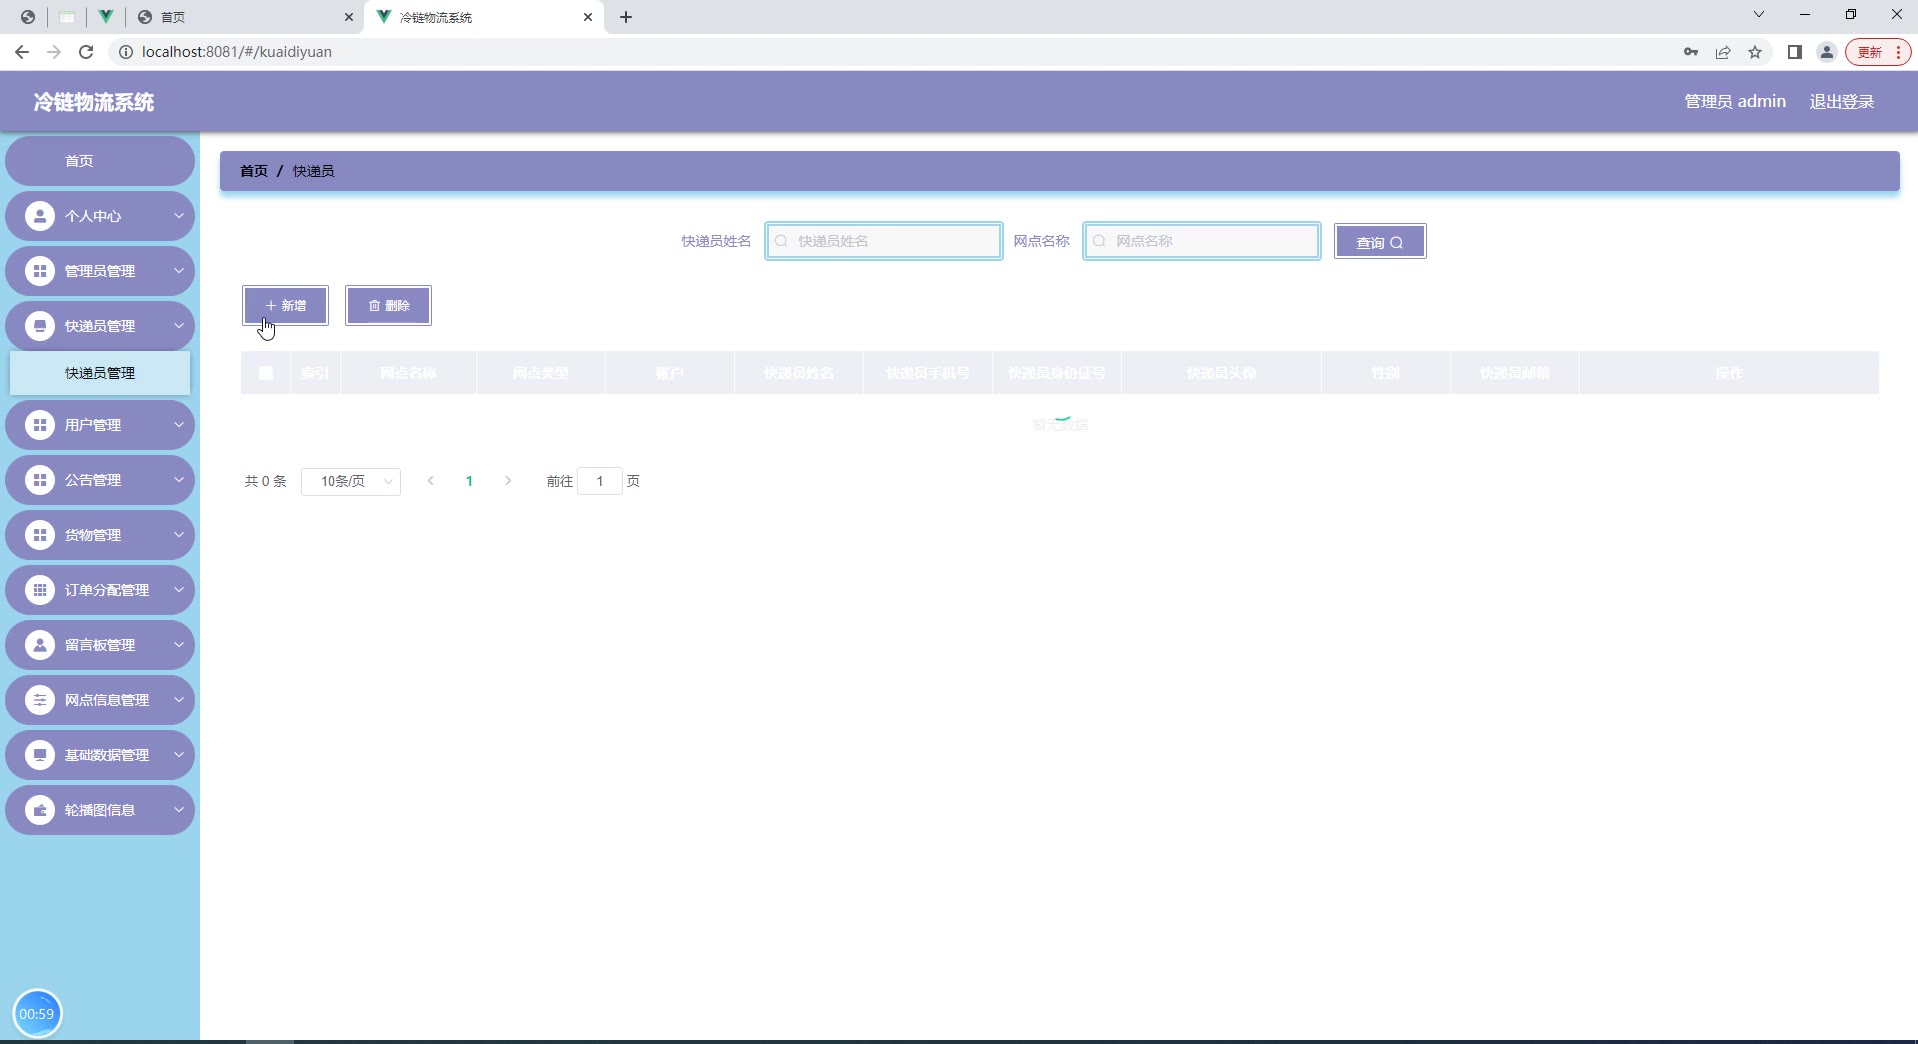Click the 快递员 breadcrumb text
This screenshot has width=1918, height=1044.
[x=313, y=171]
